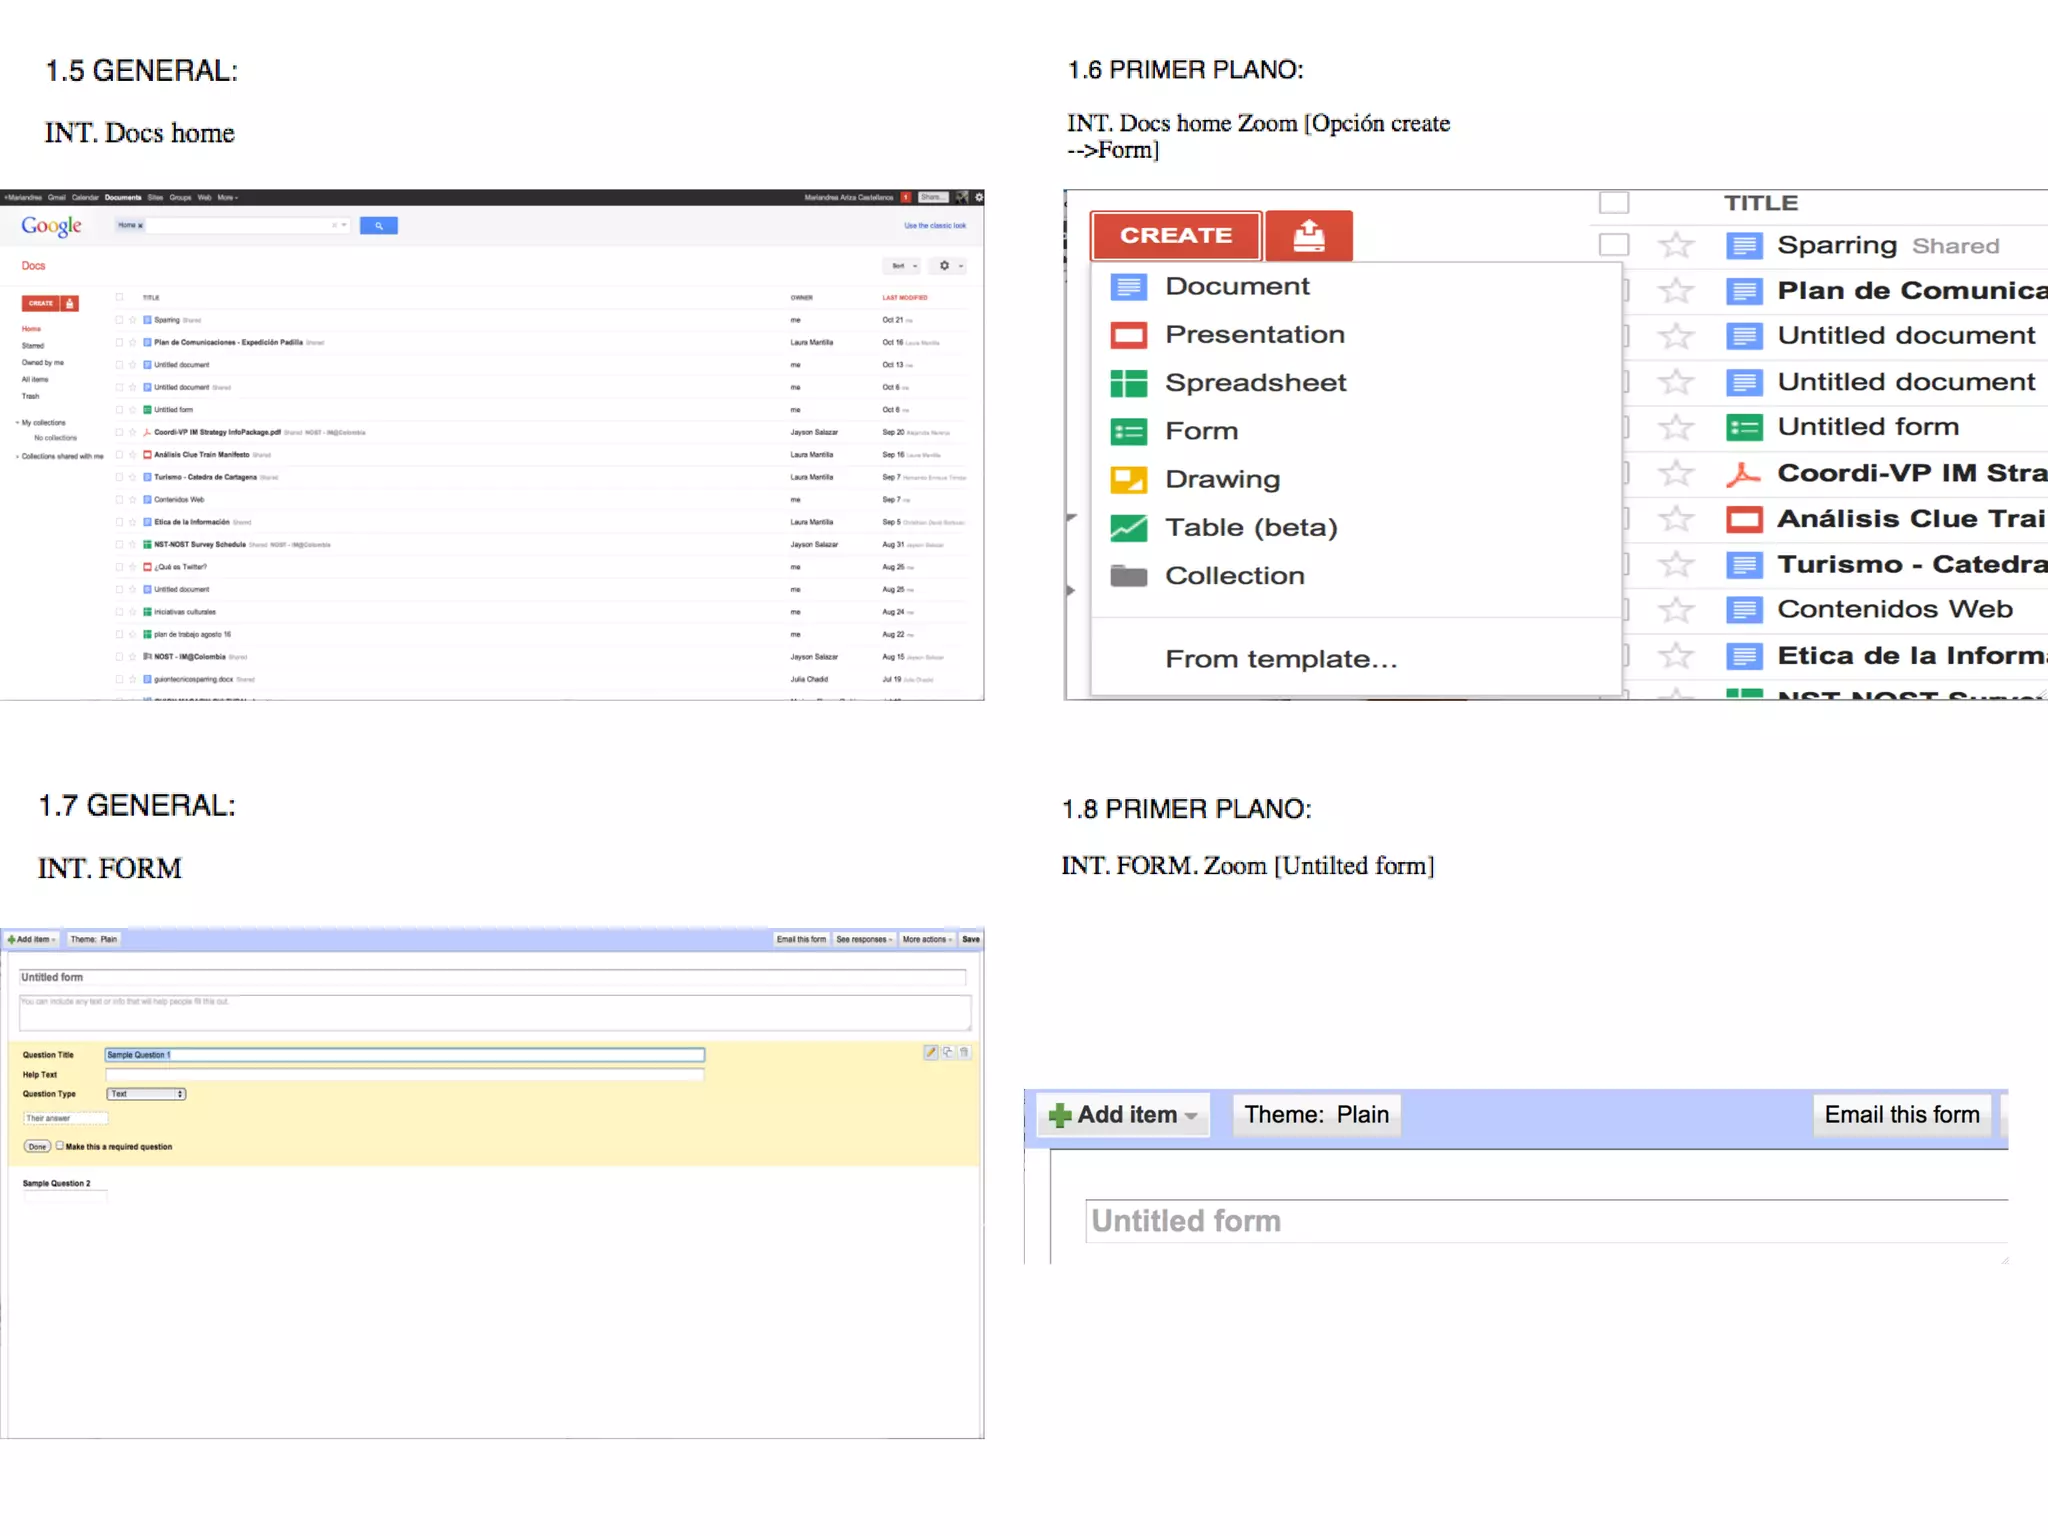Image resolution: width=2048 pixels, height=1536 pixels.
Task: Click the PDF icon beside Coordi-VP
Action: [x=1743, y=473]
